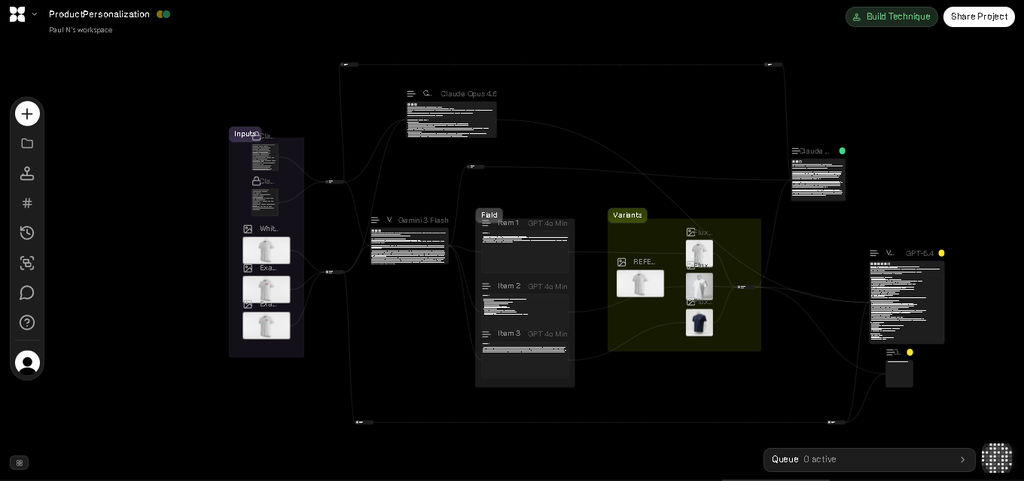The image size is (1024, 481).
Task: Click the Gemini 3 Flash model label
Action: click(x=423, y=220)
